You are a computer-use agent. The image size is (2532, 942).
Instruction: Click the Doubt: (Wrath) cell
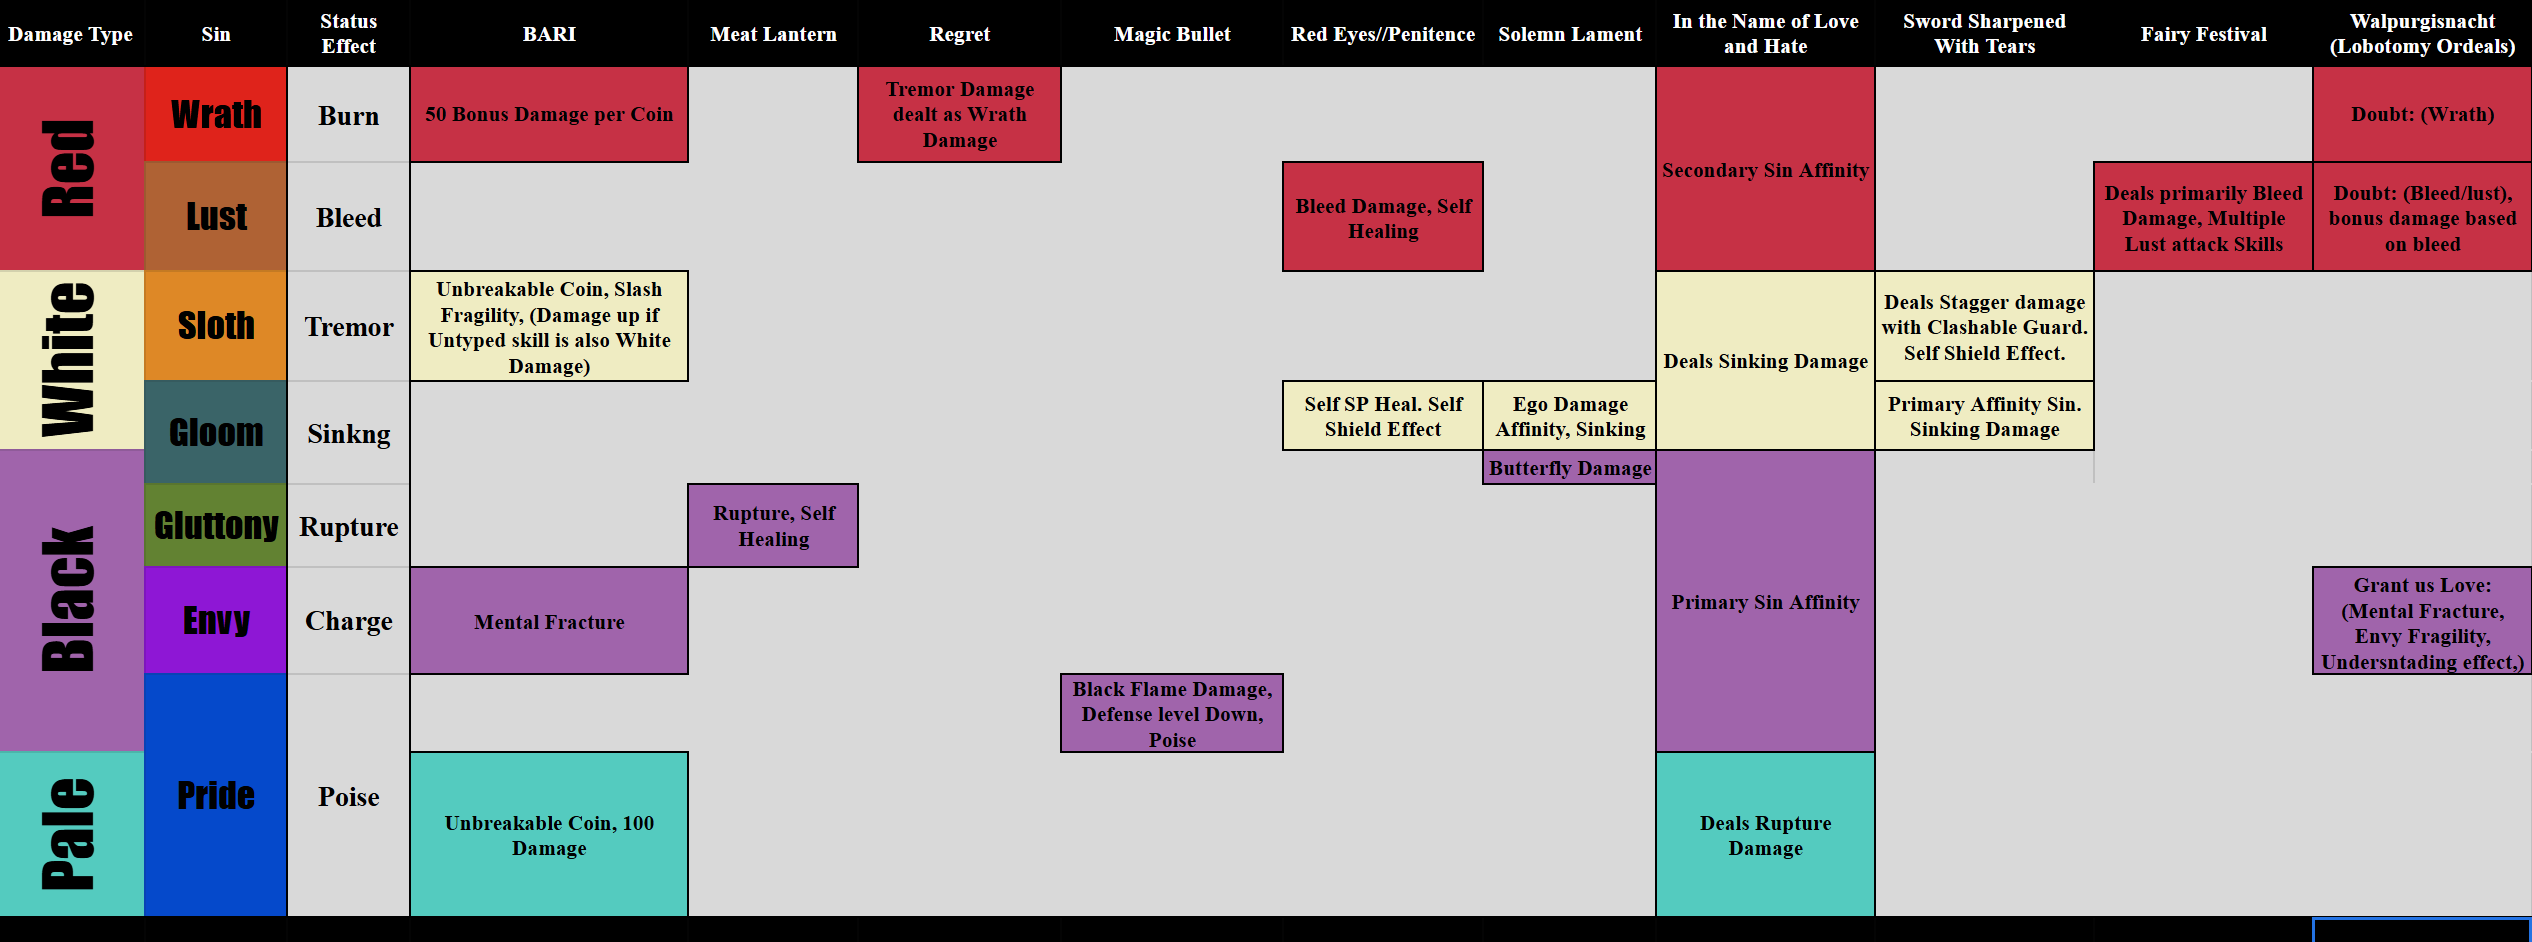2422,114
